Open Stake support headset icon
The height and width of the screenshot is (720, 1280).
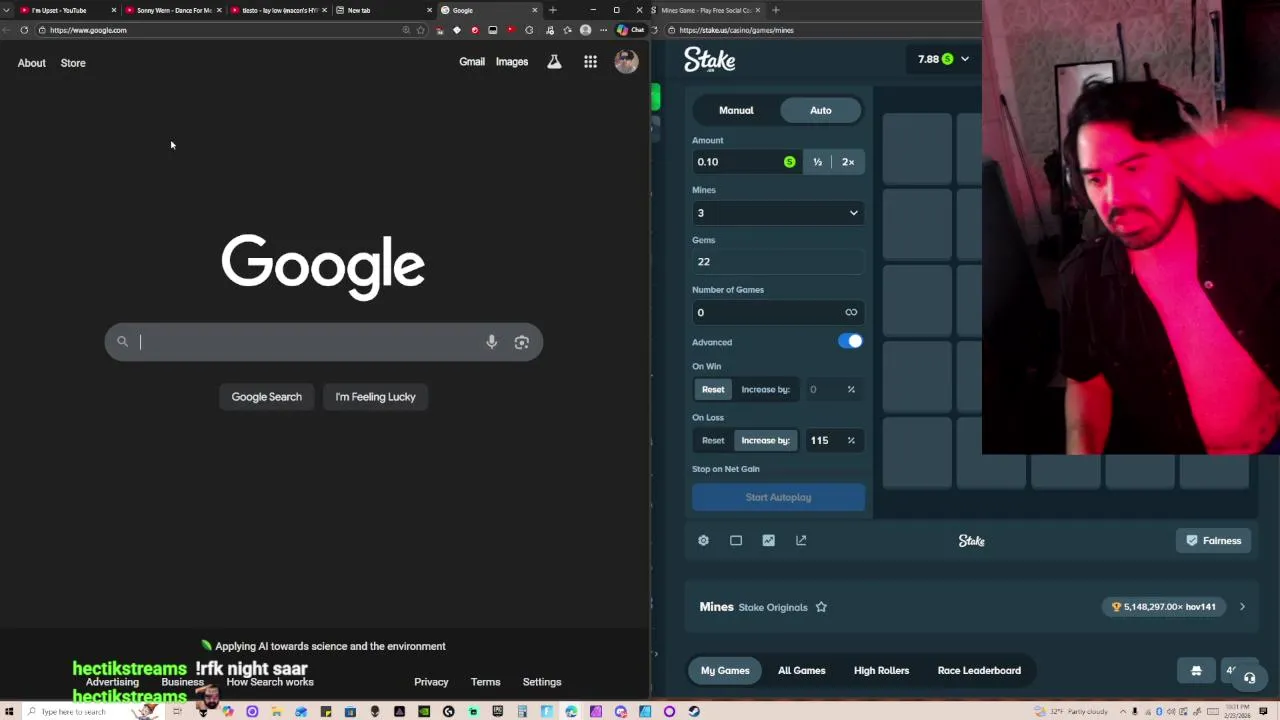click(x=1249, y=678)
